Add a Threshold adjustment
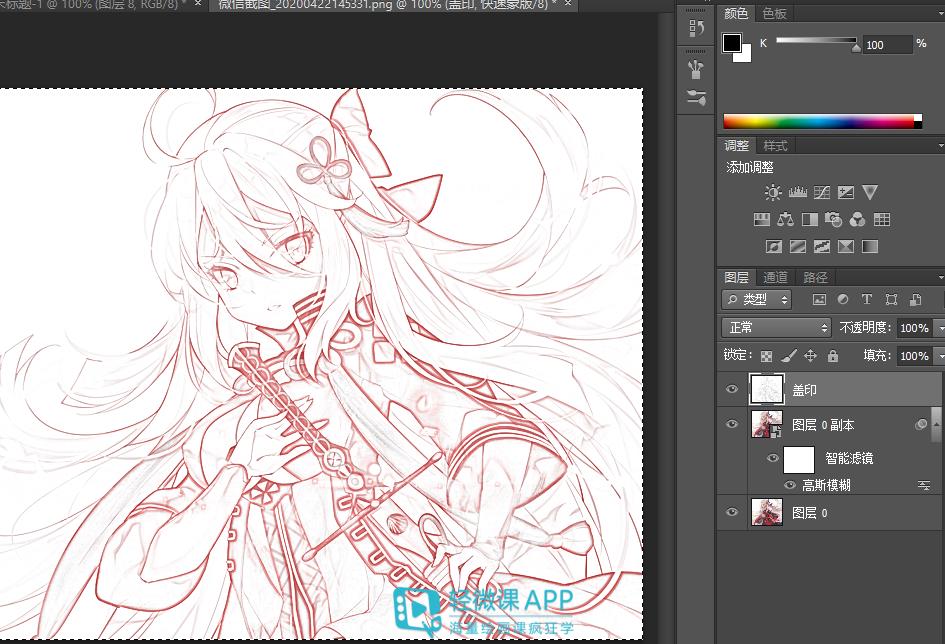 click(x=821, y=246)
